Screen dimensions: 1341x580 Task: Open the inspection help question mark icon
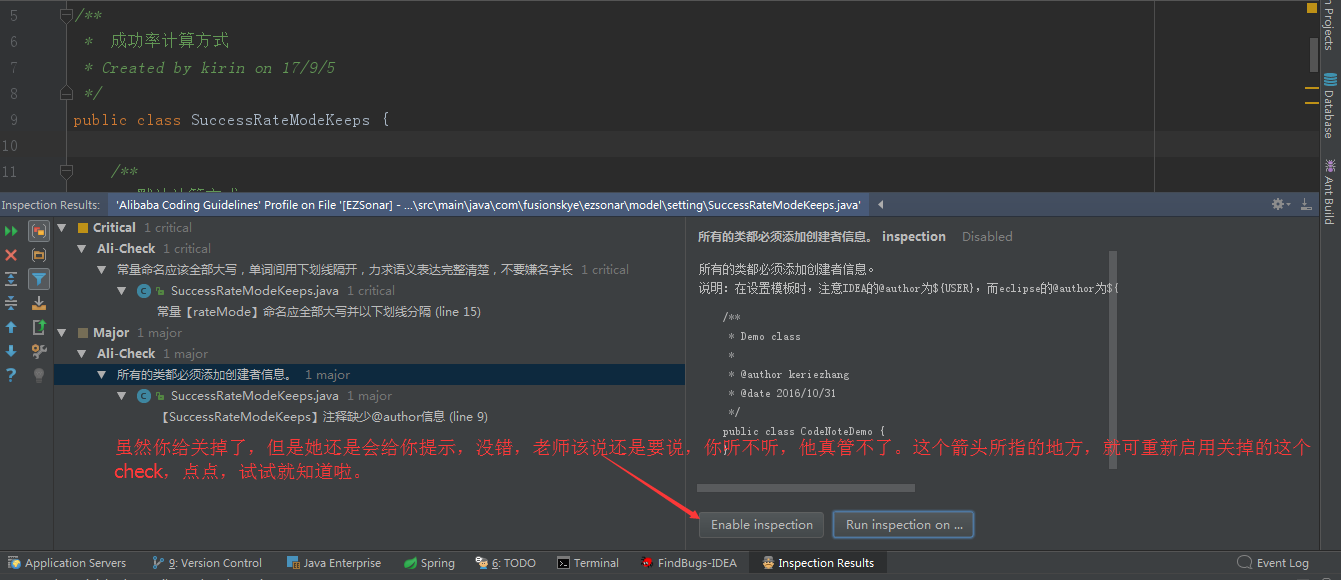pos(11,375)
